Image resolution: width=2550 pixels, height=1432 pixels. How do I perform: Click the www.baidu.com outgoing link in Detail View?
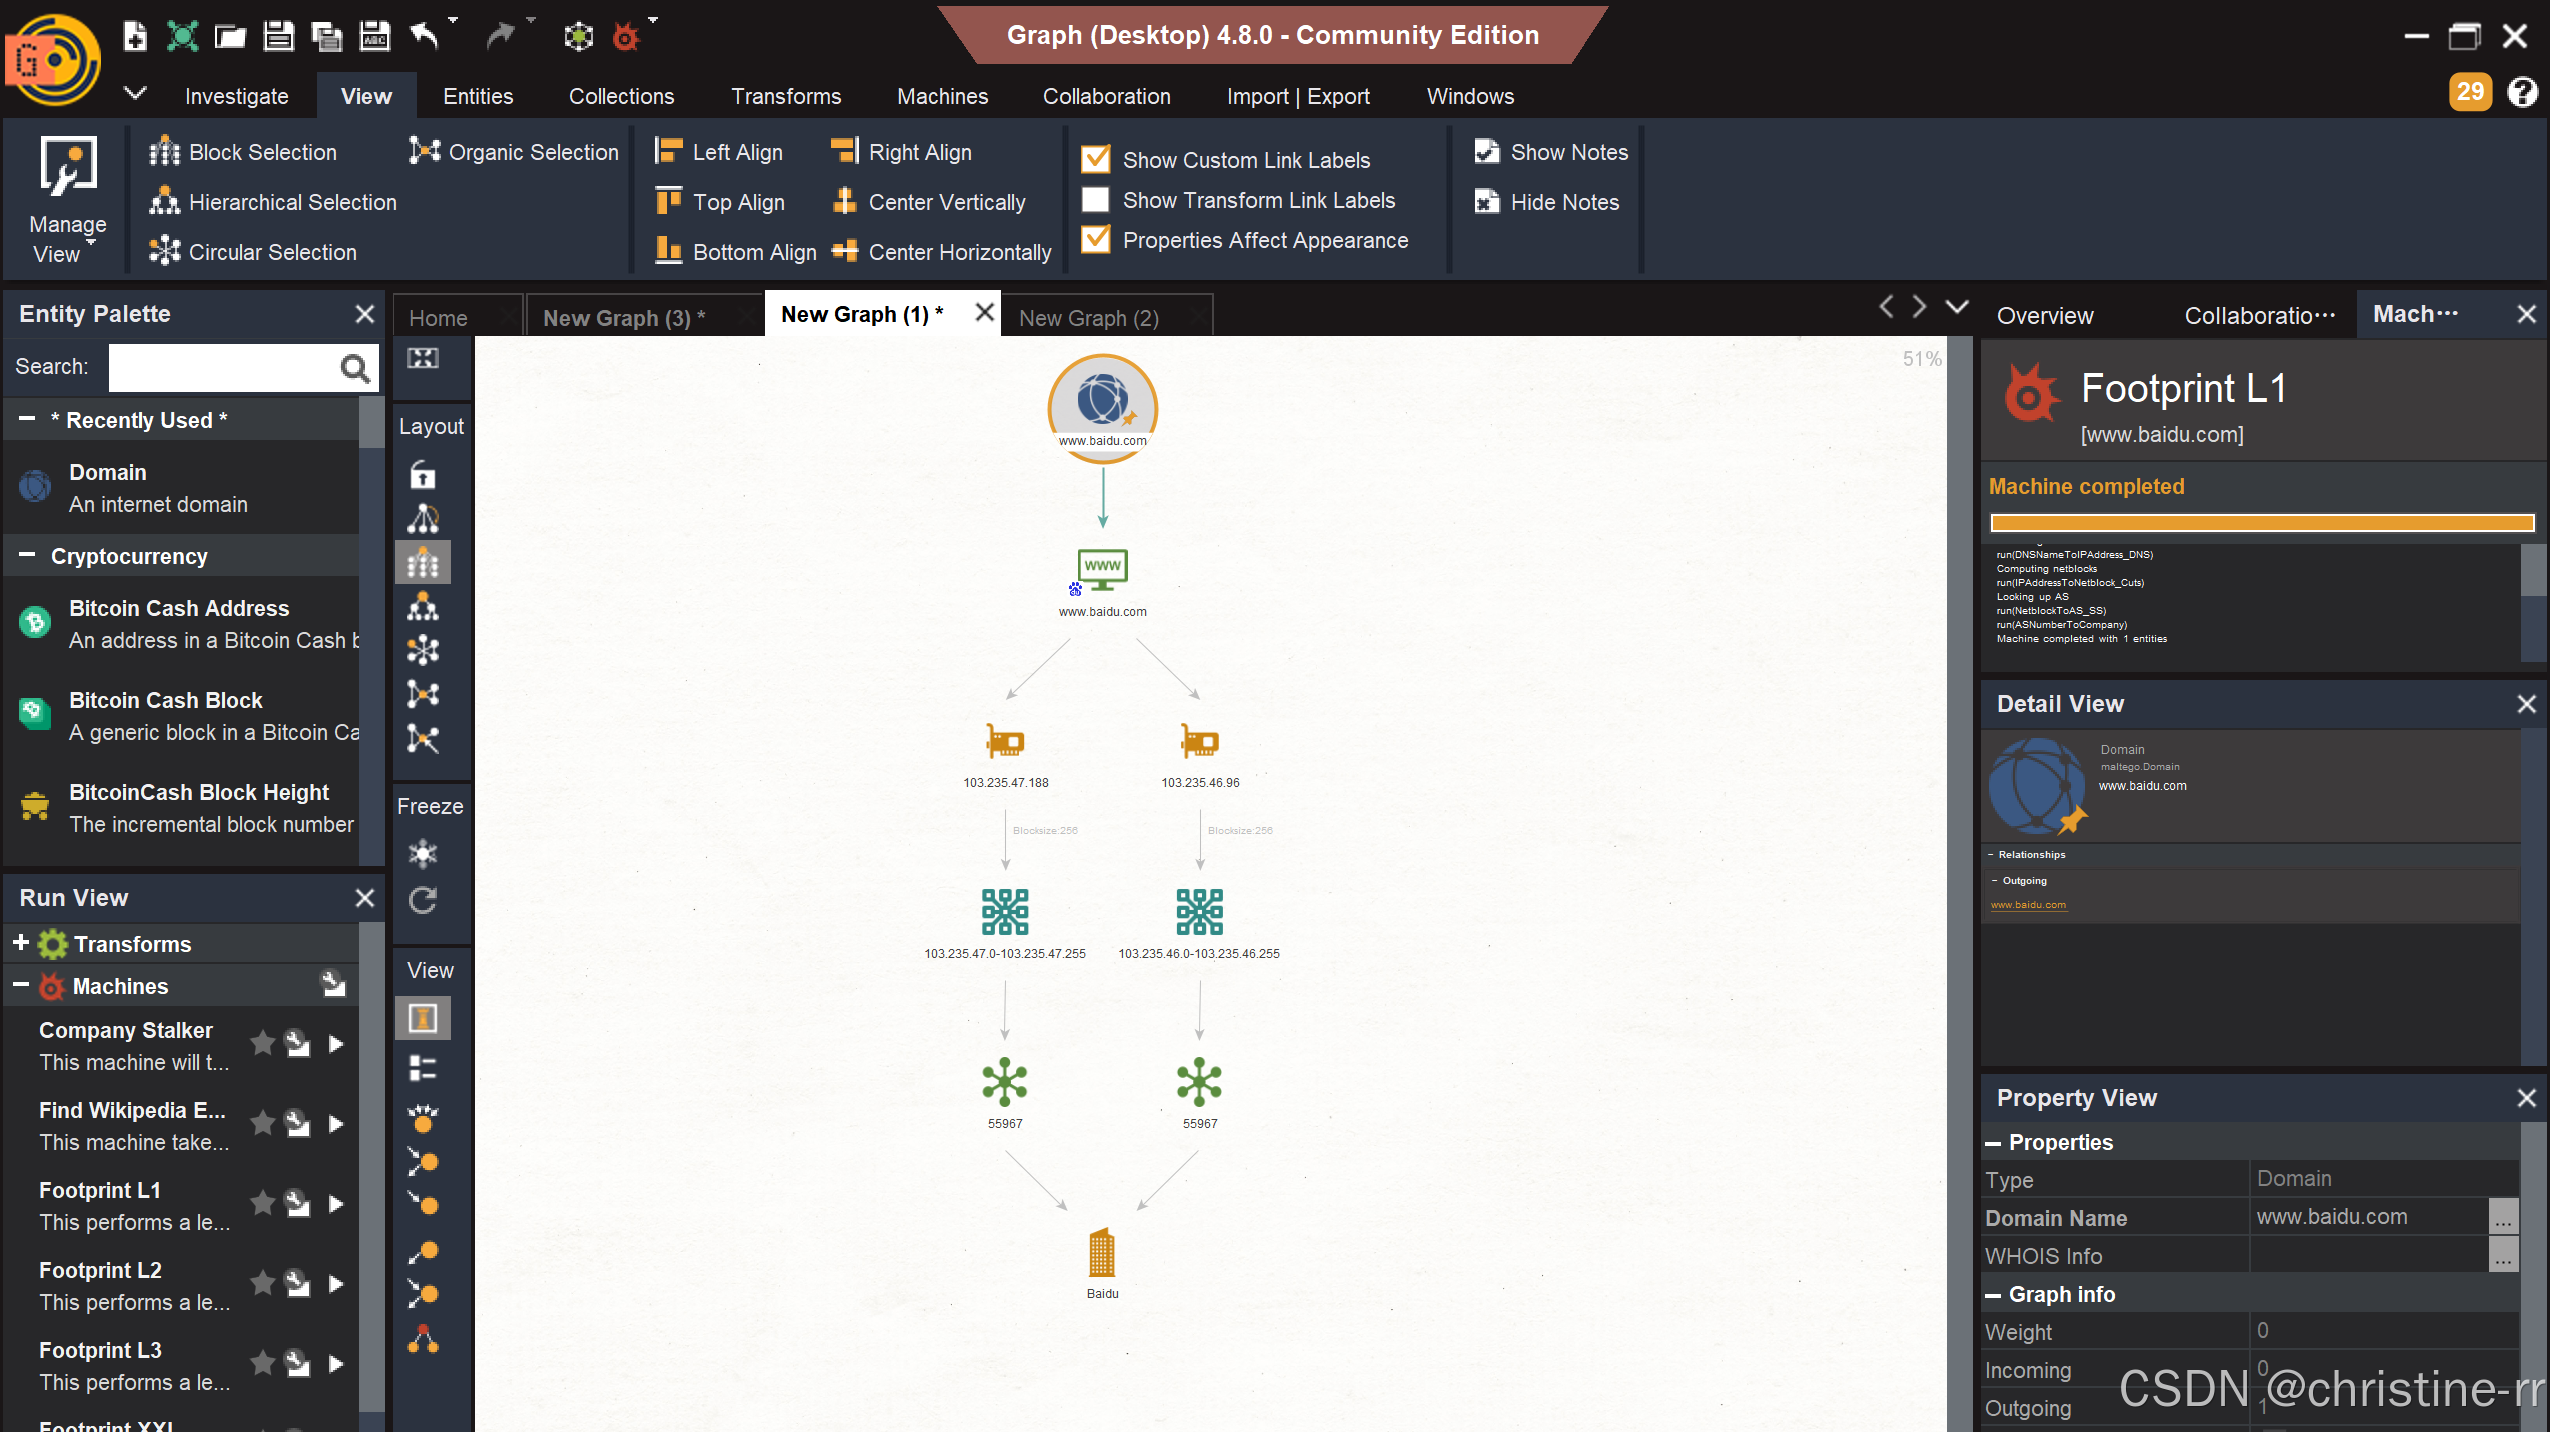point(2027,905)
